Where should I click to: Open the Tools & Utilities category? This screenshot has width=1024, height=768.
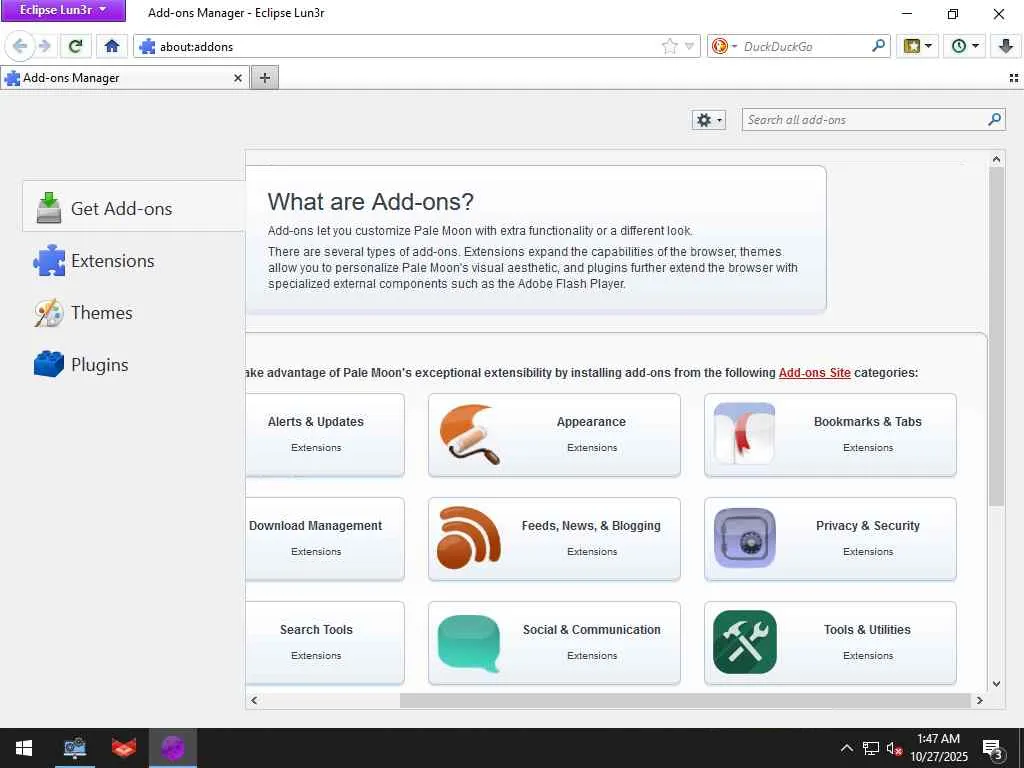point(830,643)
